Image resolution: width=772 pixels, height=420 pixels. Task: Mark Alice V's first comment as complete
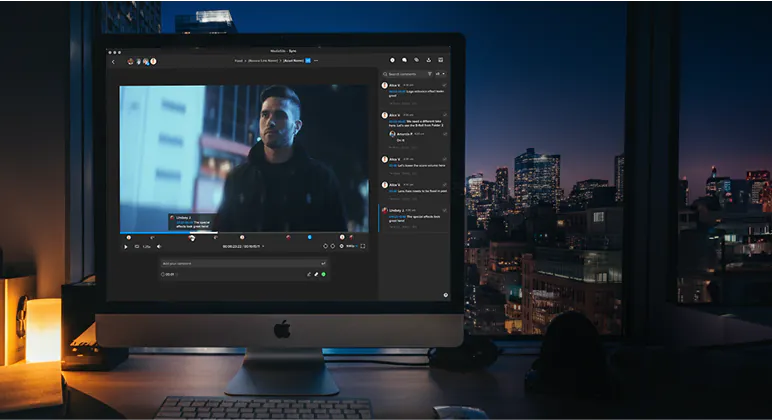445,86
